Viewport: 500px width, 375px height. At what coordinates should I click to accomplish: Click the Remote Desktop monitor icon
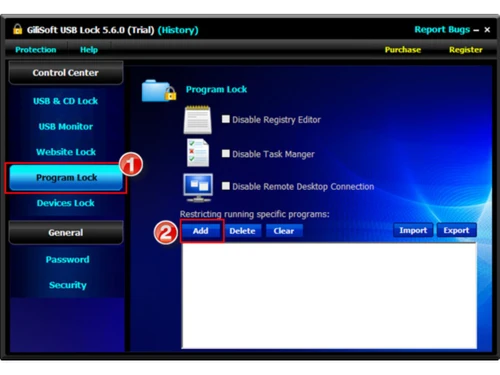click(198, 187)
